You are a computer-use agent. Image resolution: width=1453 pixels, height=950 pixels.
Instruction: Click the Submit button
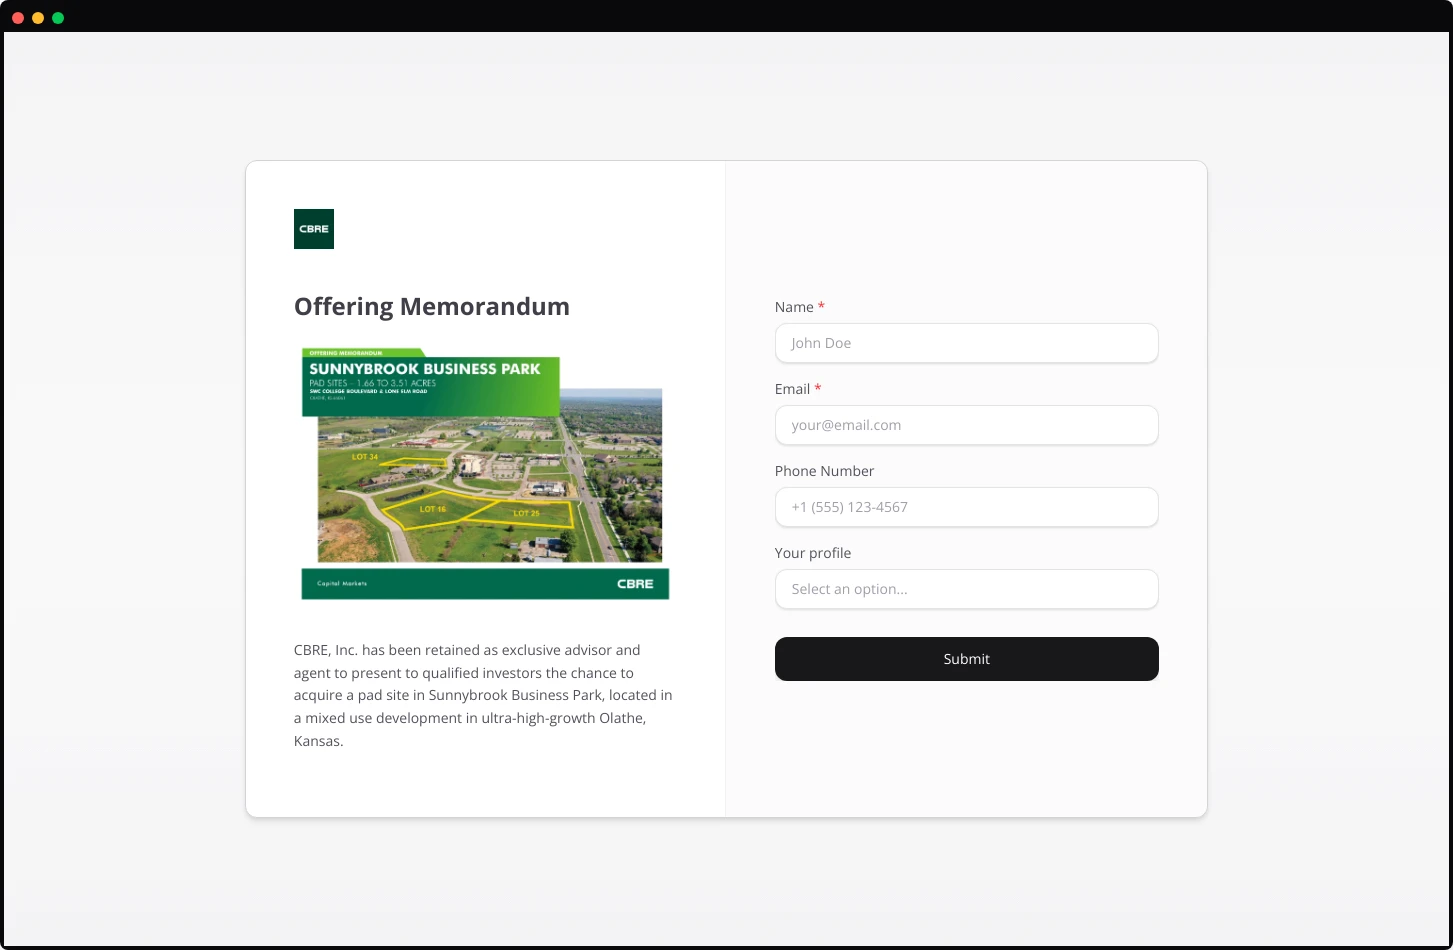click(x=966, y=659)
